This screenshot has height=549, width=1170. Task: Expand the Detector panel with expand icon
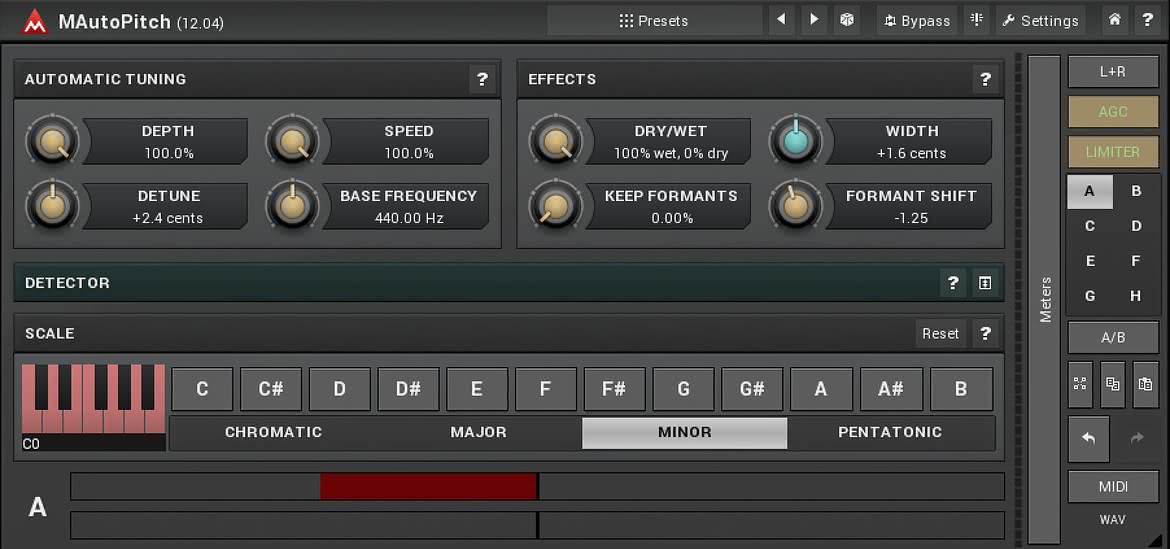pos(986,283)
